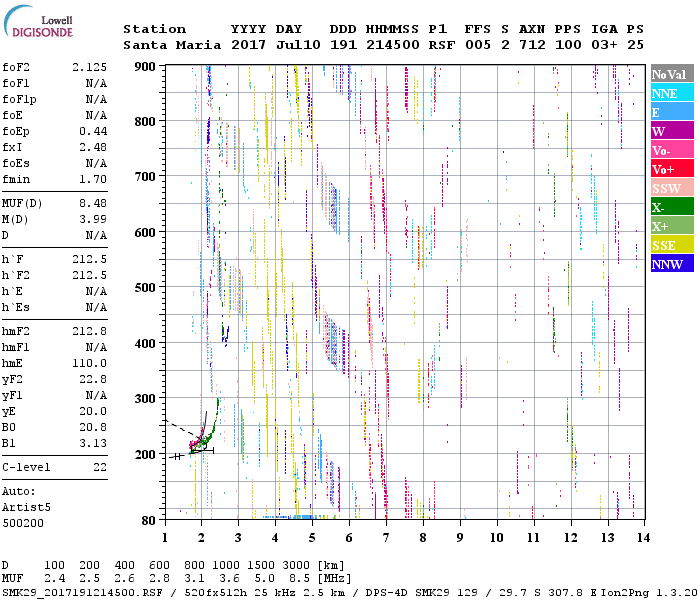The width and height of the screenshot is (700, 600).
Task: Click the day-of-year 191 value
Action: pyautogui.click(x=343, y=45)
